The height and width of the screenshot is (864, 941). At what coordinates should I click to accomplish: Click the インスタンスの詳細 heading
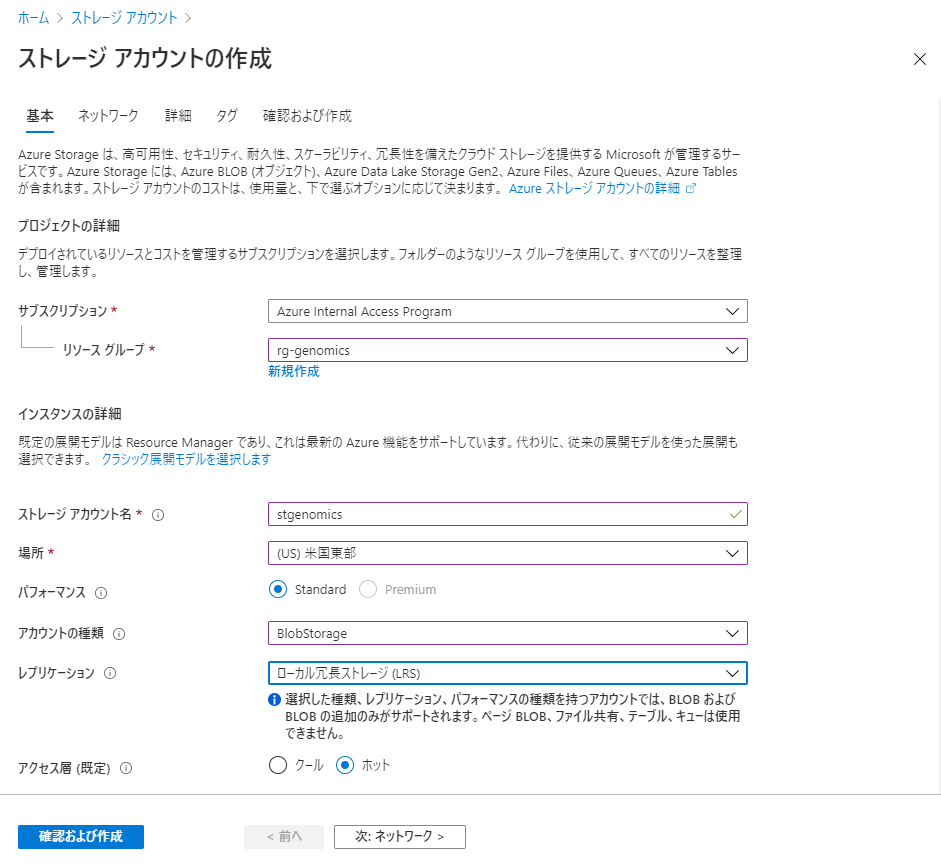click(70, 414)
